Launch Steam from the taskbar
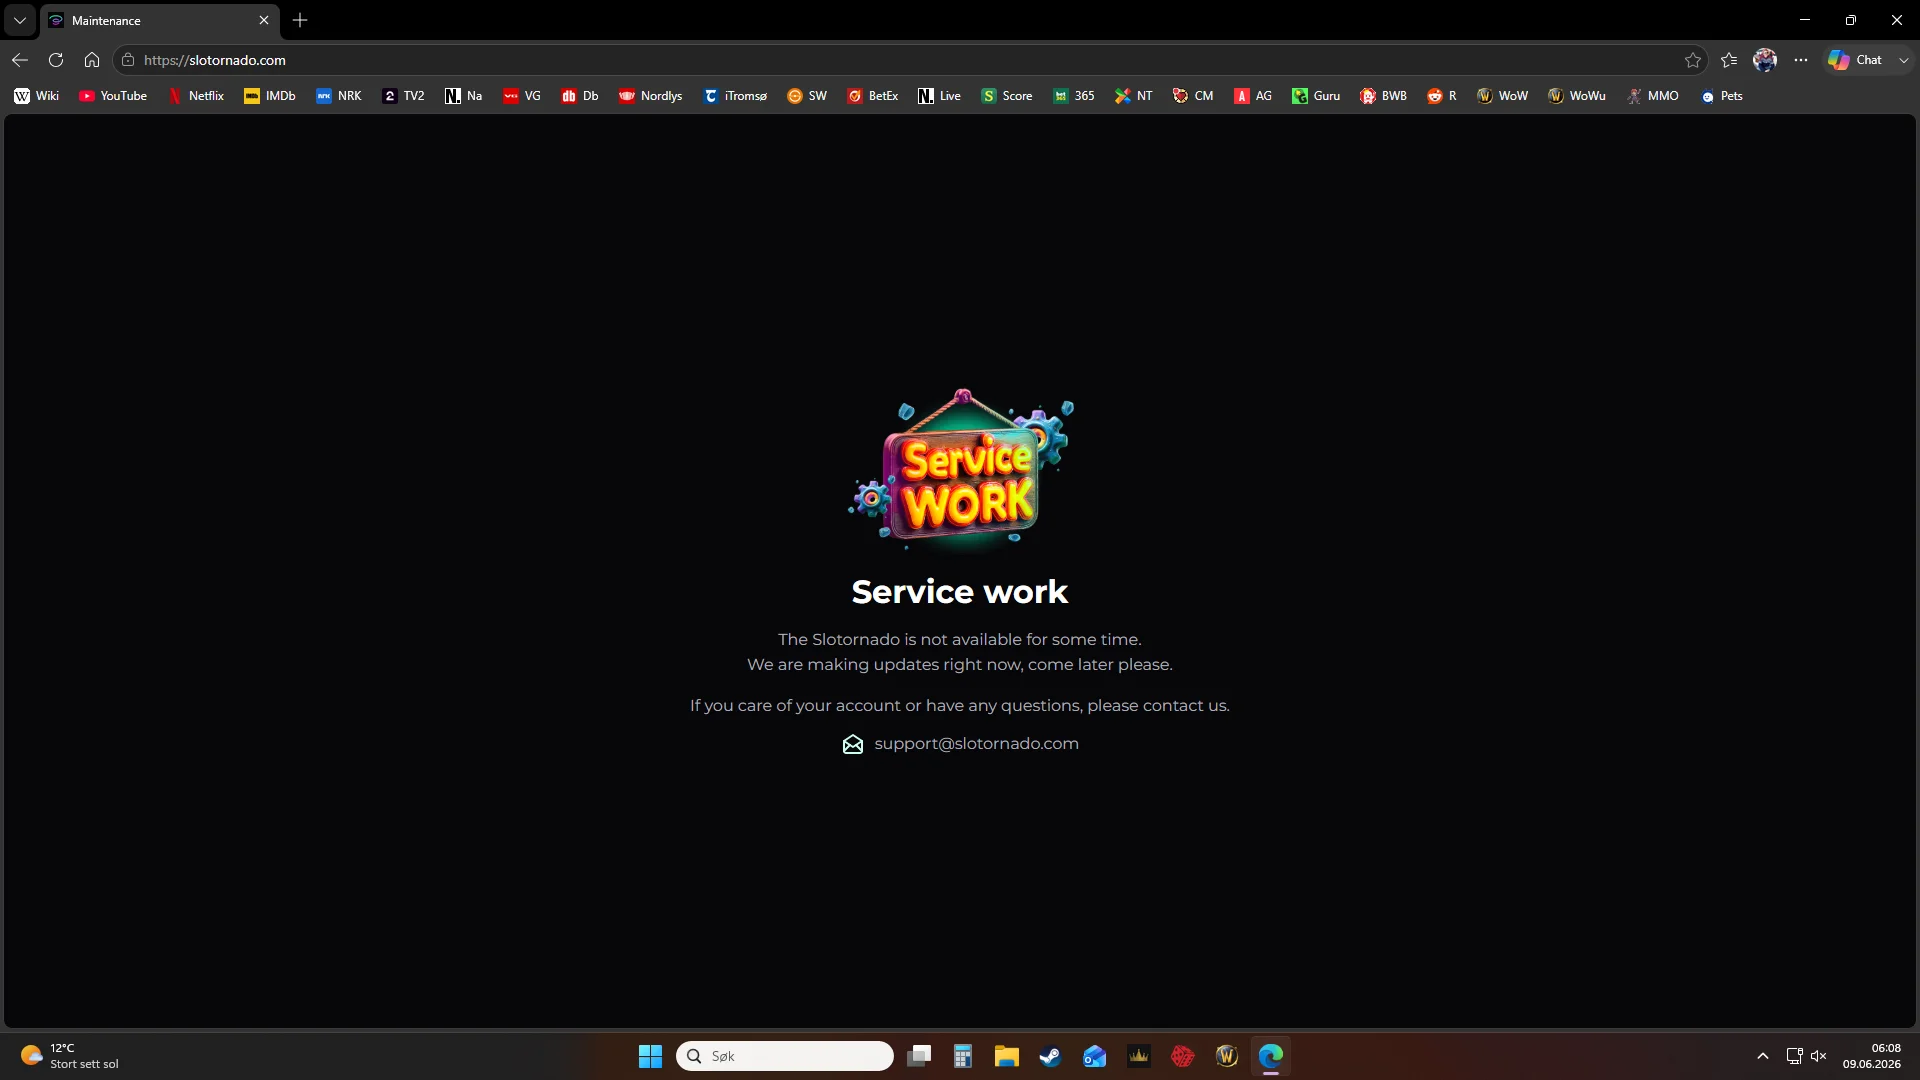 (x=1051, y=1056)
